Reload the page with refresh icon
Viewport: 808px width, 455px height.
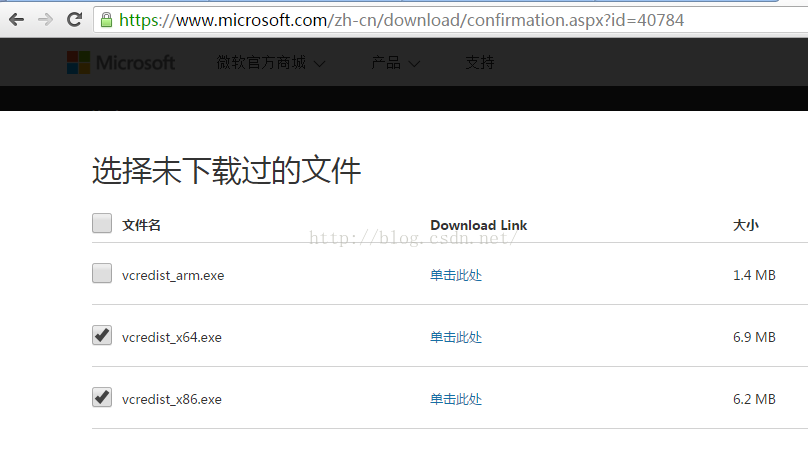(x=75, y=20)
